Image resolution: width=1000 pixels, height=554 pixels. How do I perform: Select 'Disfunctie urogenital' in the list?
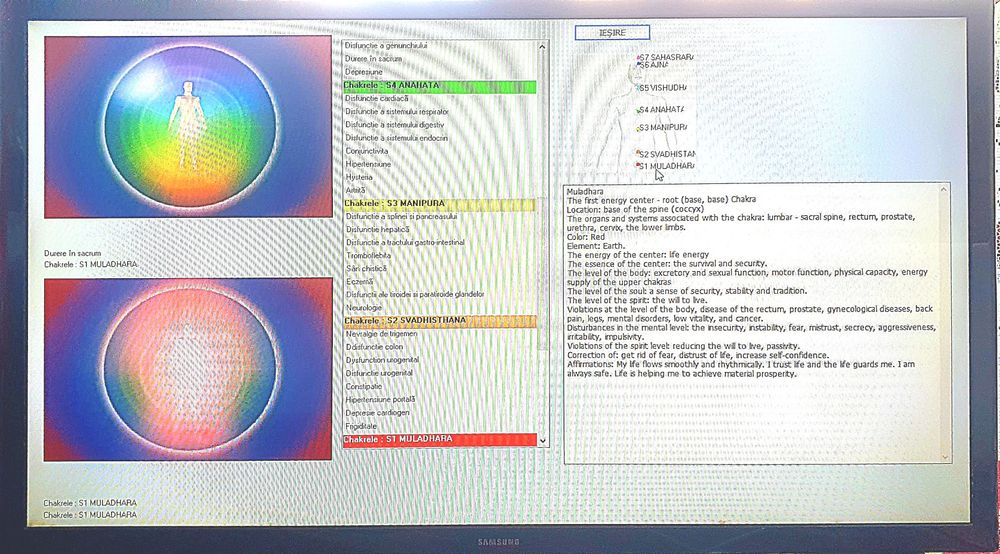click(x=379, y=373)
